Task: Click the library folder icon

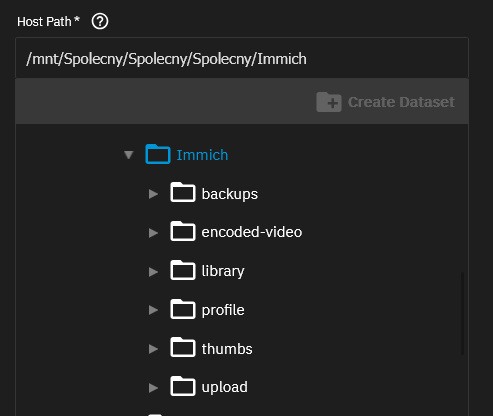Action: 183,270
